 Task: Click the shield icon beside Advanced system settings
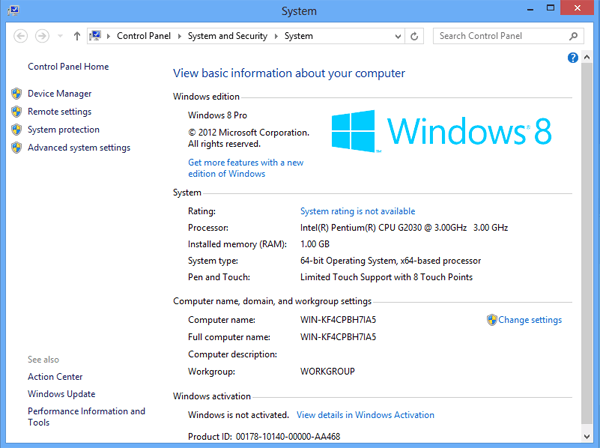click(16, 148)
